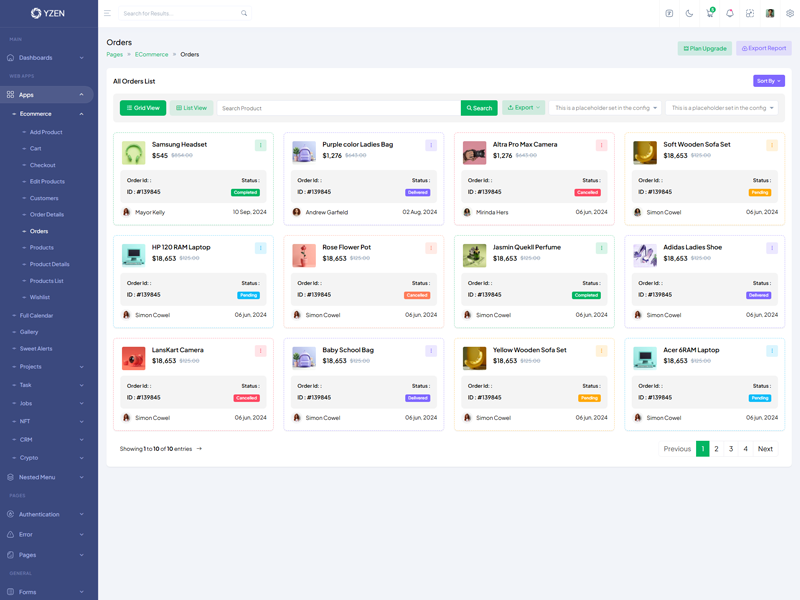The width and height of the screenshot is (800, 600).
Task: Click the fullscreen icon in the header
Action: (x=750, y=14)
